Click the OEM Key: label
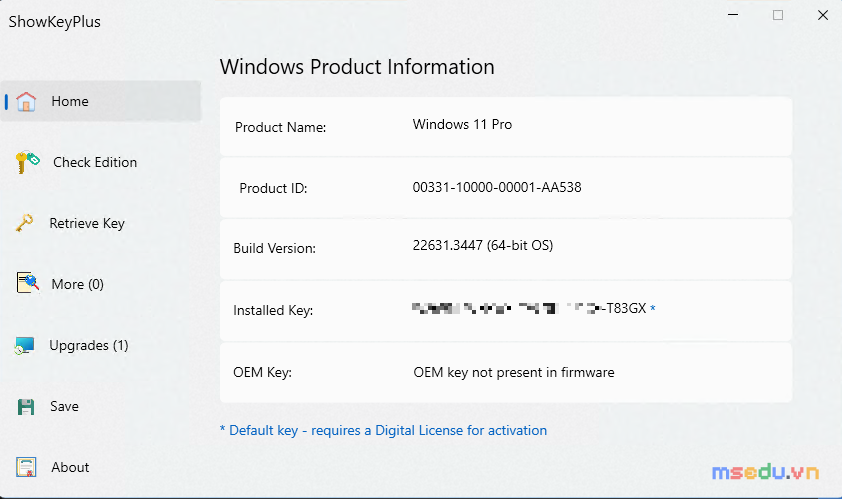Image resolution: width=842 pixels, height=499 pixels. click(262, 372)
